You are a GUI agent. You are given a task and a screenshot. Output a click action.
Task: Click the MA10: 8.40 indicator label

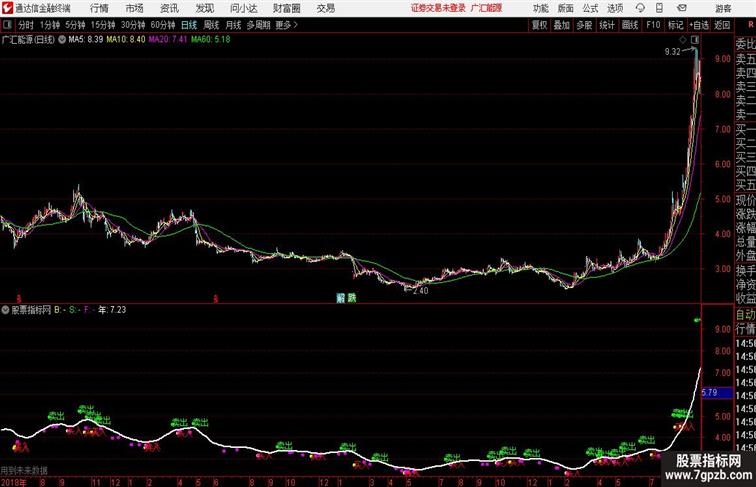[x=126, y=40]
